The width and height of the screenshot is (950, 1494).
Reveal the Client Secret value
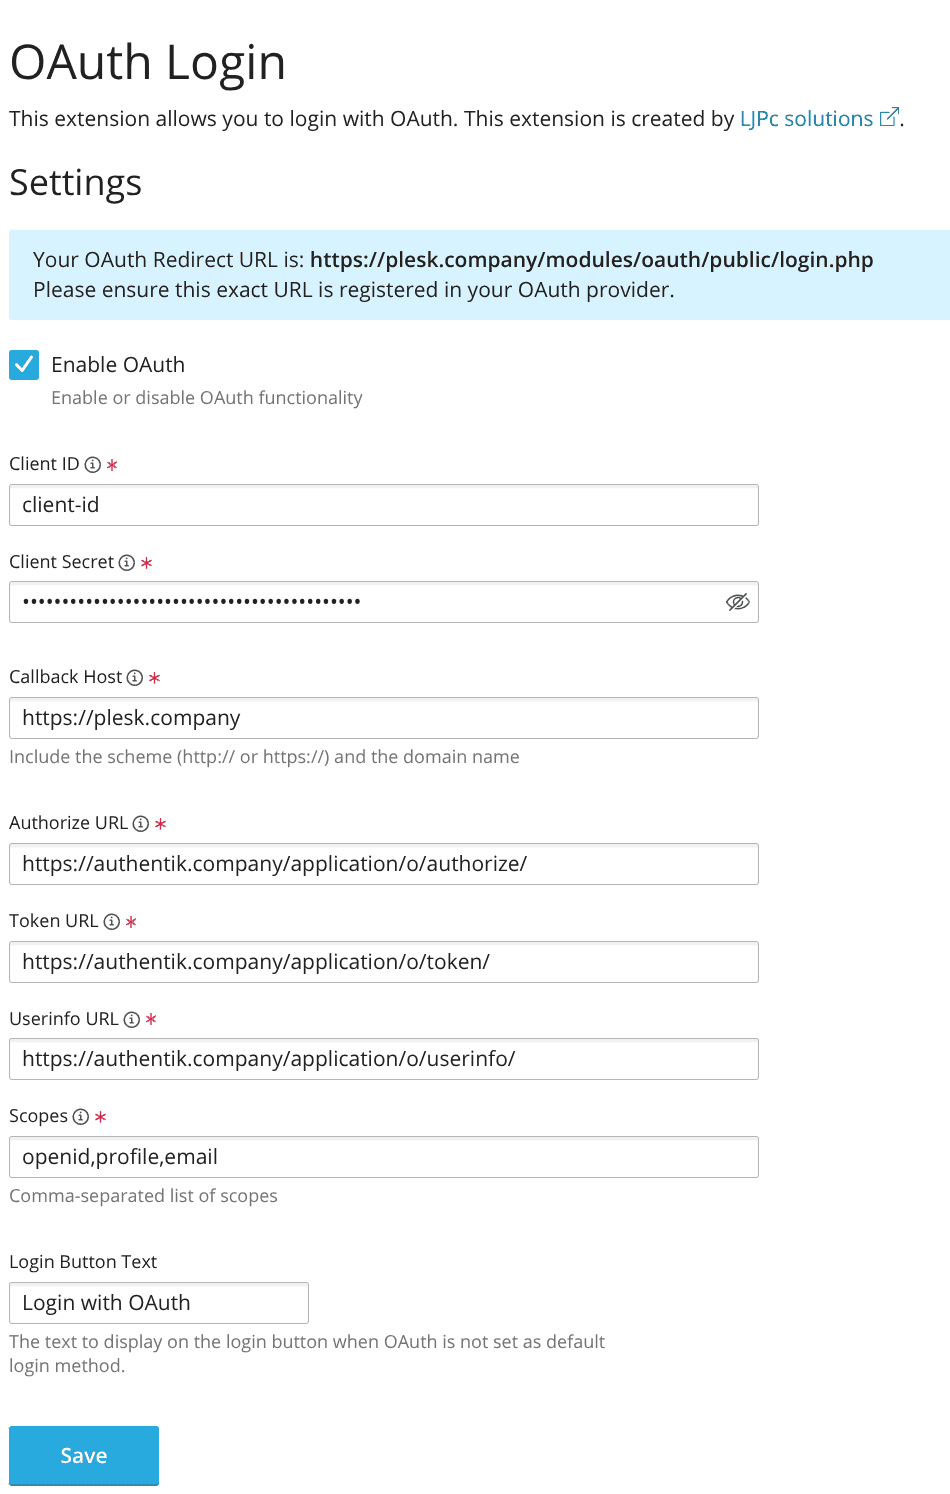pos(737,602)
